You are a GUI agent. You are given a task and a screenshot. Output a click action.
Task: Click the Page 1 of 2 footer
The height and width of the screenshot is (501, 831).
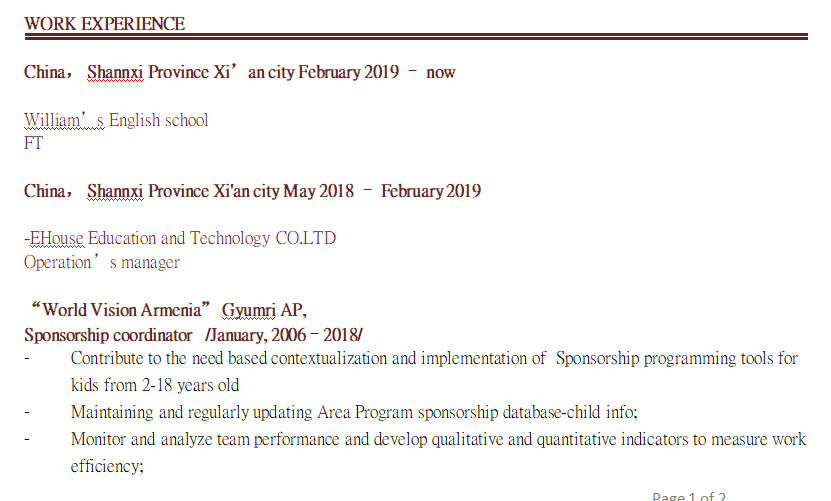coord(689,496)
